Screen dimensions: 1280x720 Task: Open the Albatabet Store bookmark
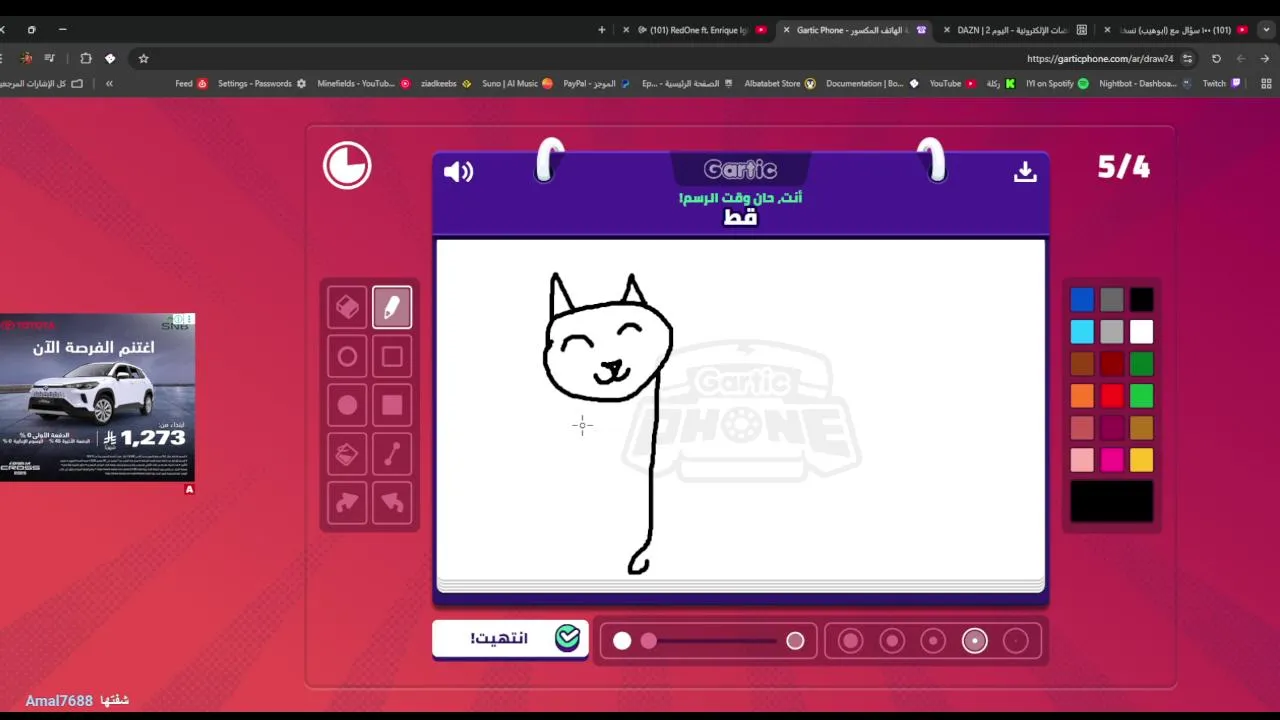pyautogui.click(x=780, y=84)
